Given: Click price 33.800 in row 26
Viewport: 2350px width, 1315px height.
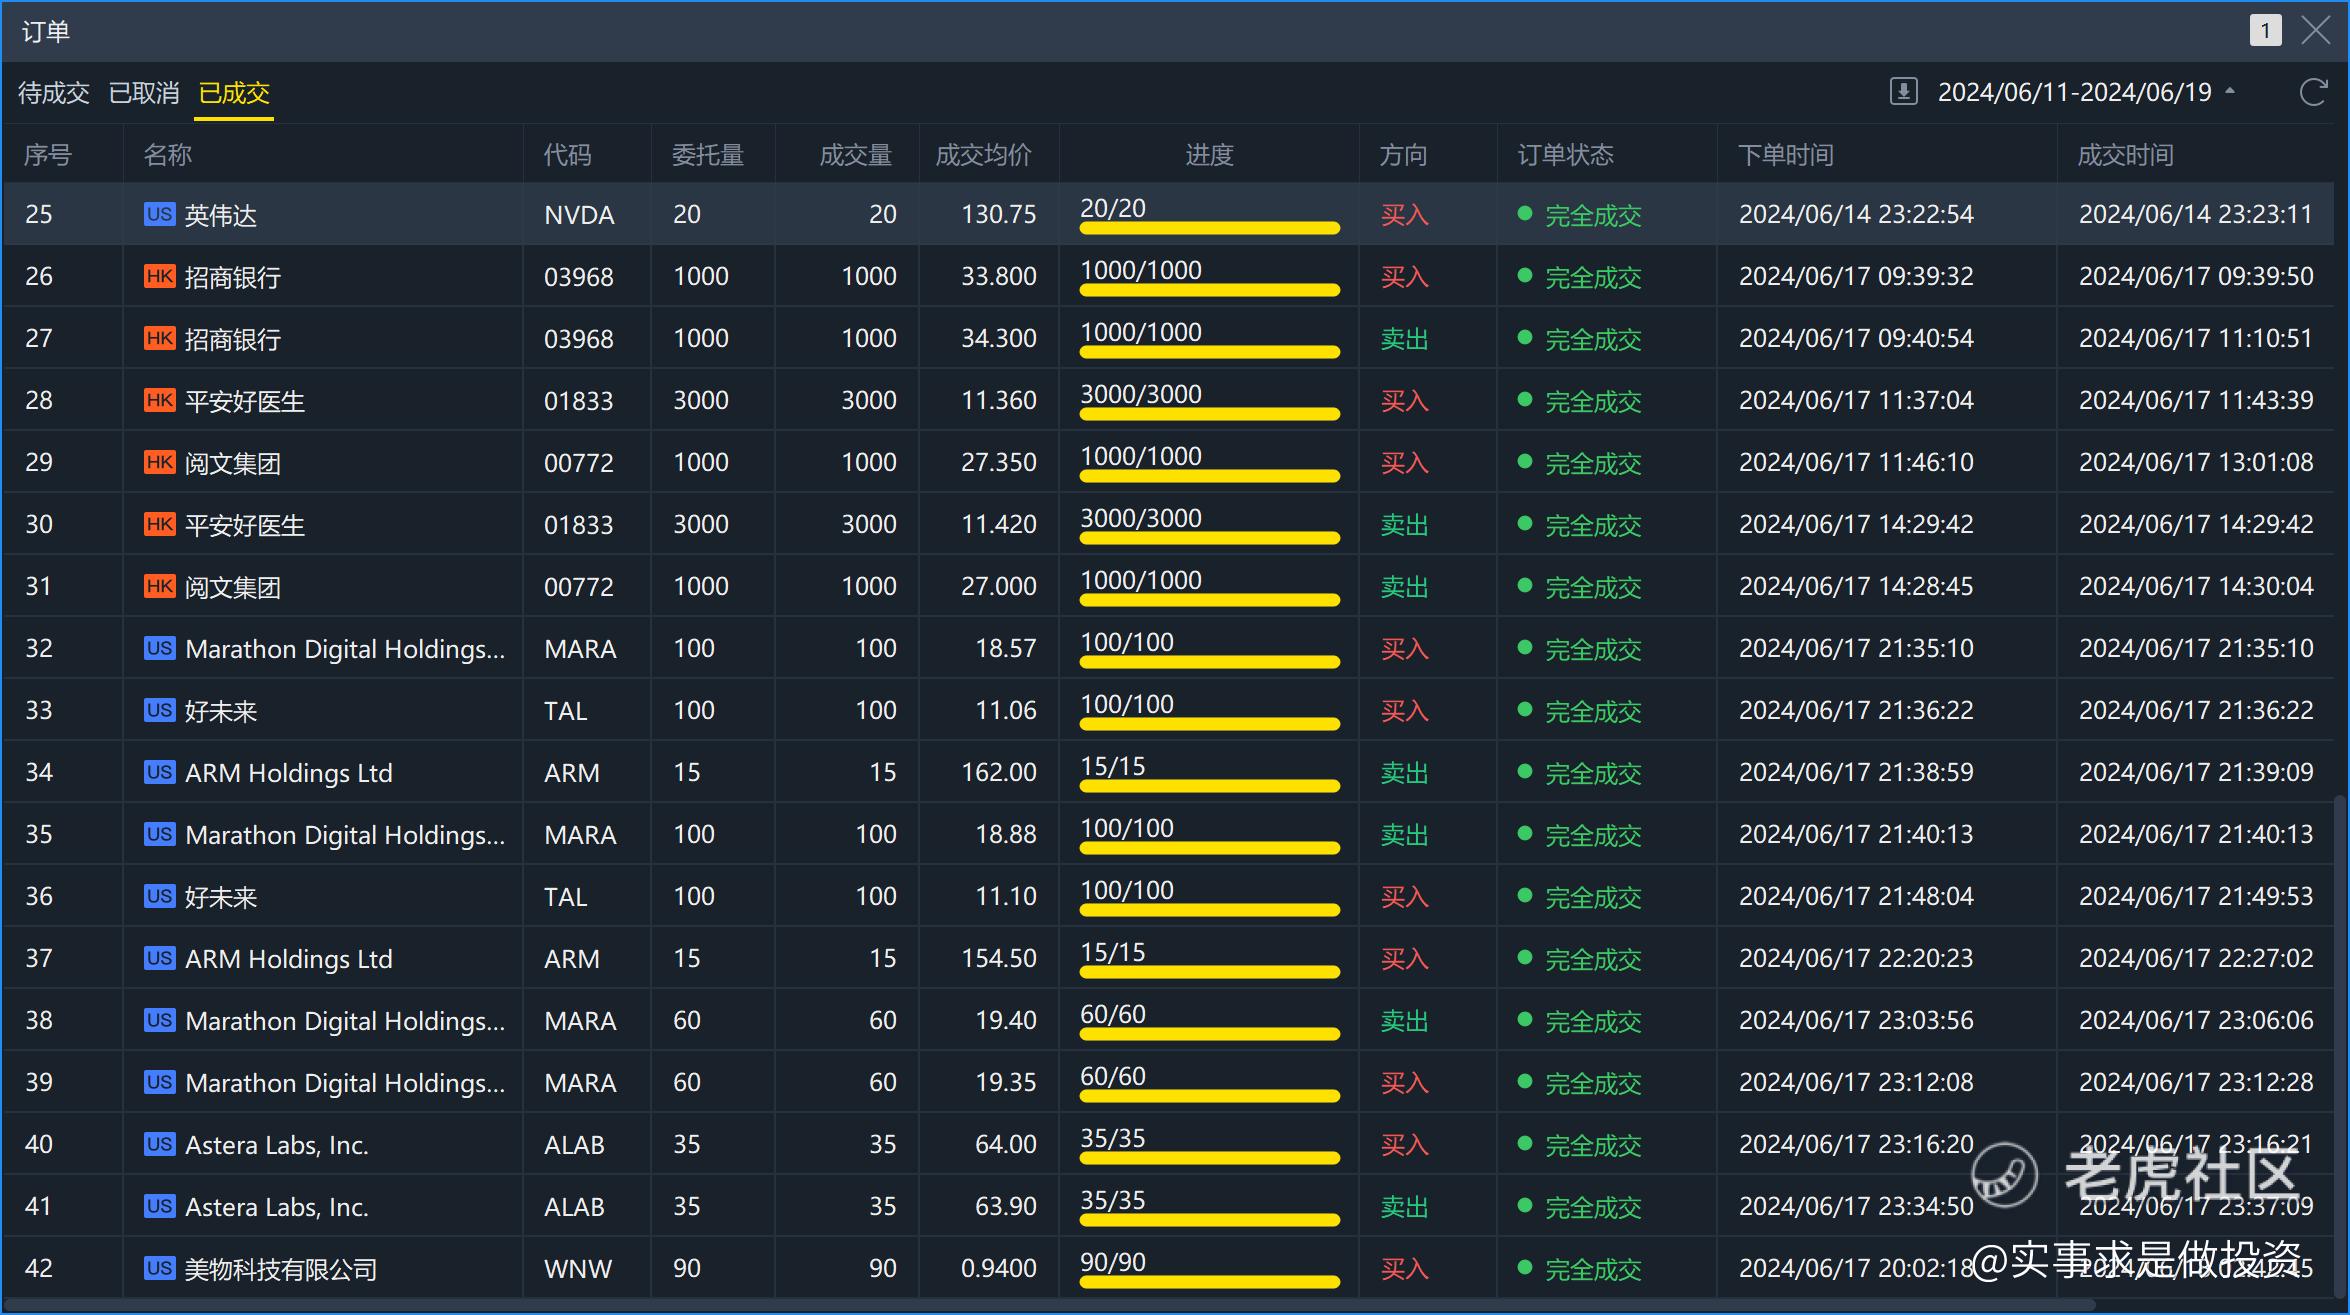Looking at the screenshot, I should coord(999,276).
